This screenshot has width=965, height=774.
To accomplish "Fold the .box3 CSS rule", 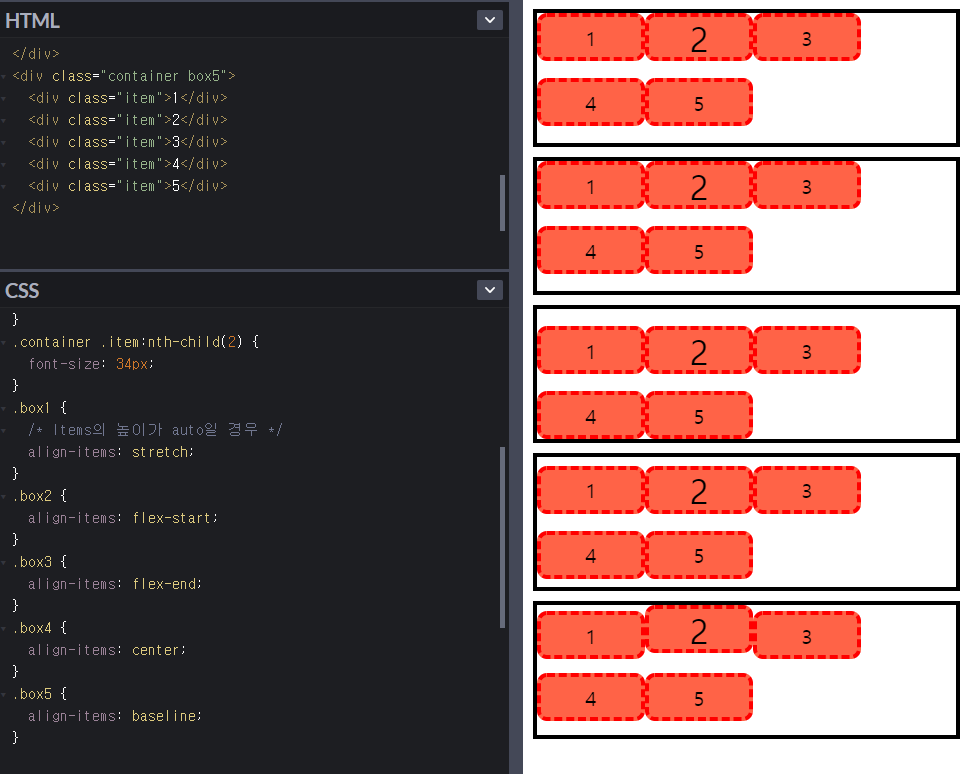I will pyautogui.click(x=4, y=562).
